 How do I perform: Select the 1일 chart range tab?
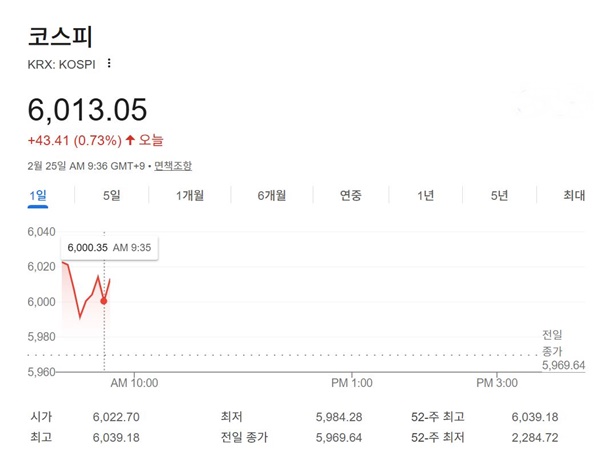click(x=37, y=196)
